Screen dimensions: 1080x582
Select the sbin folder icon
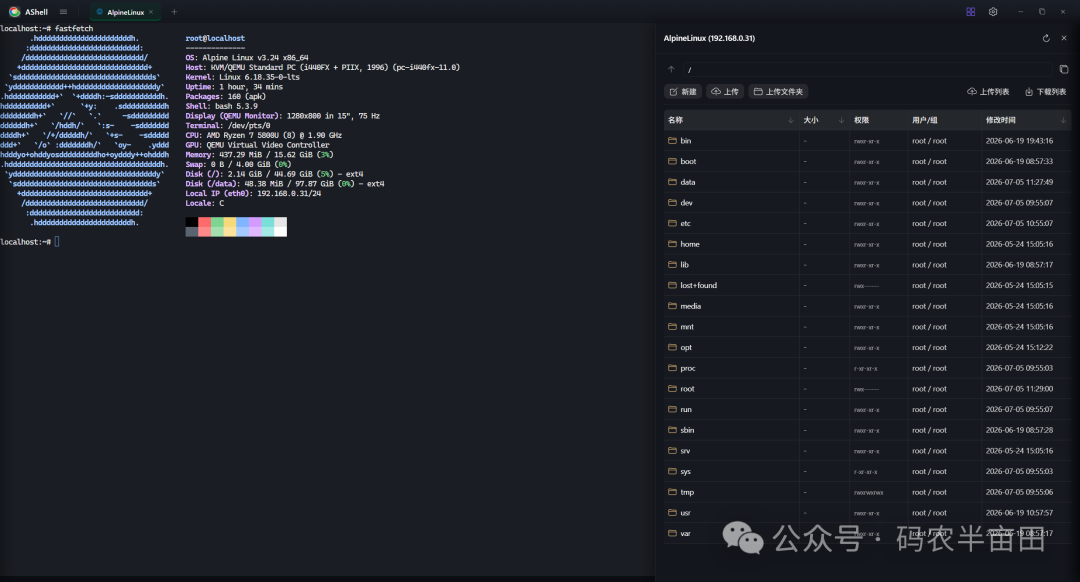pos(672,430)
